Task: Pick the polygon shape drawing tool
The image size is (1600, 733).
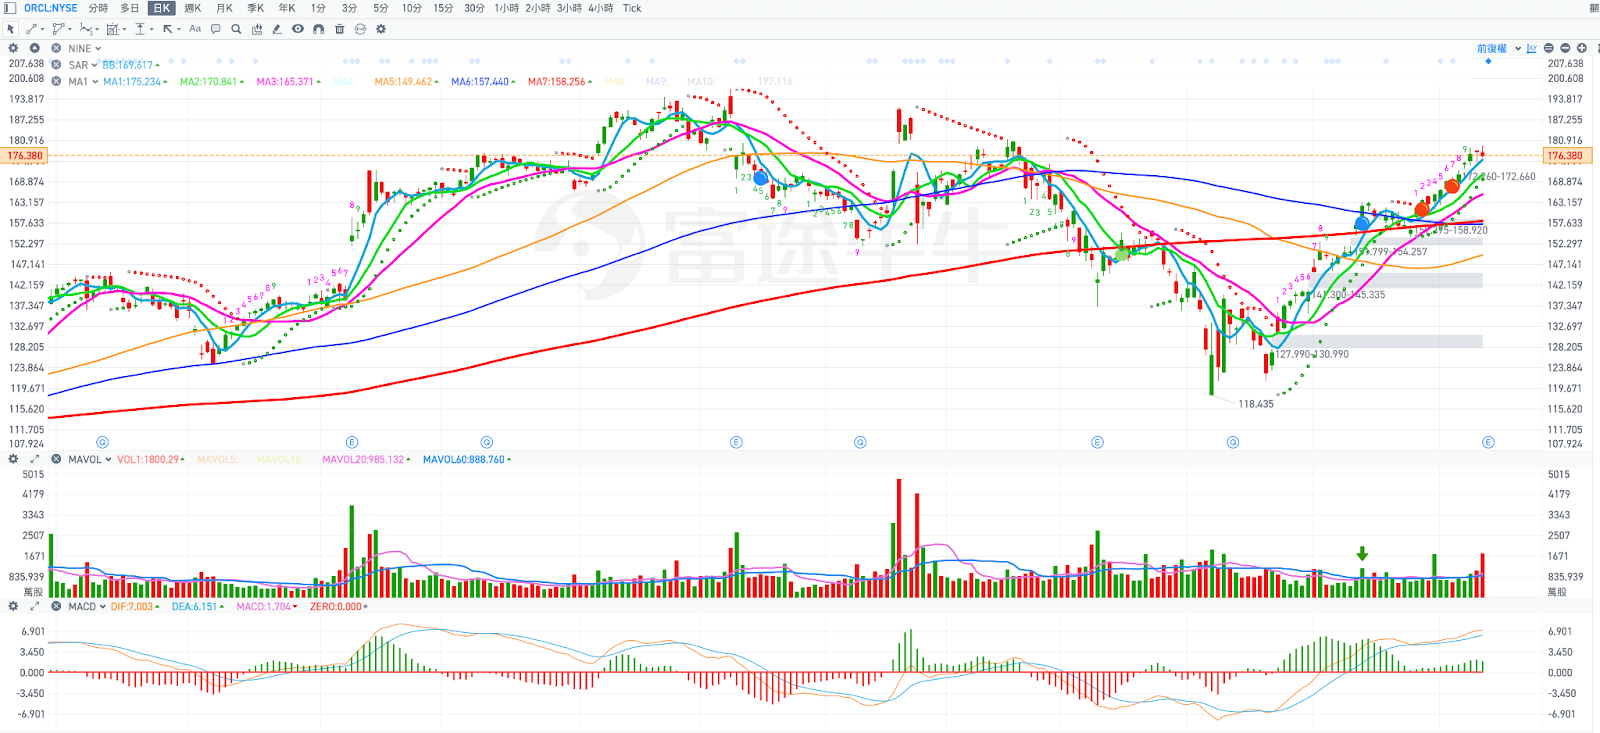Action: pos(58,29)
